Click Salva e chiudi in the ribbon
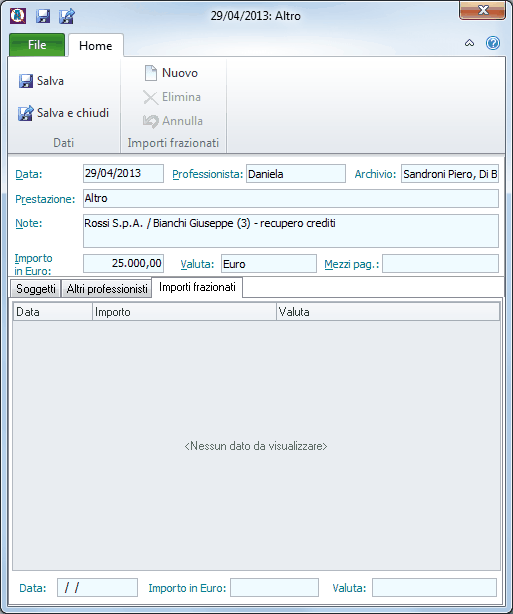 pyautogui.click(x=63, y=113)
